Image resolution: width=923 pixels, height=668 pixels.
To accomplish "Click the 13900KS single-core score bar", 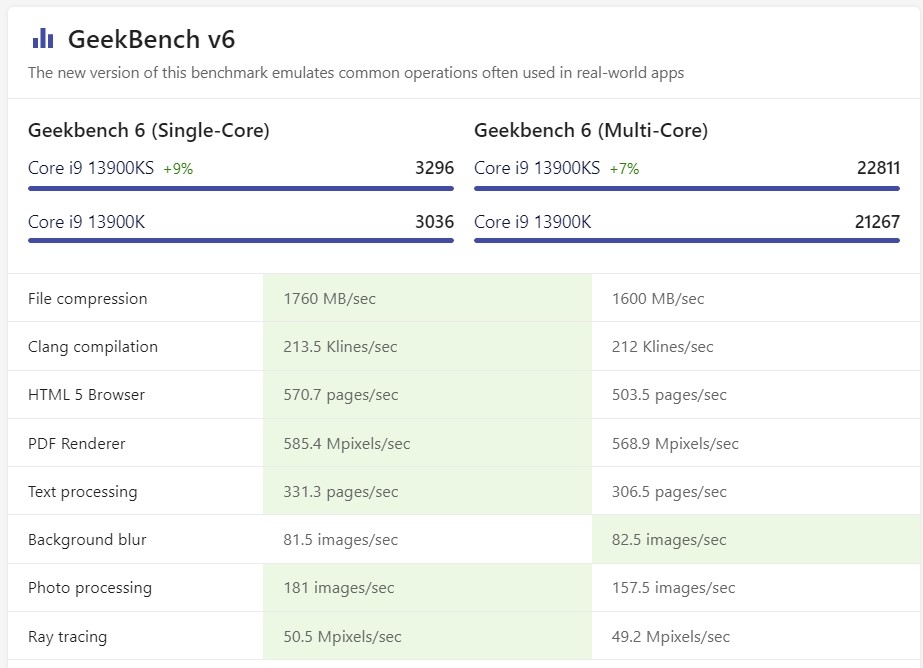I will click(x=241, y=188).
